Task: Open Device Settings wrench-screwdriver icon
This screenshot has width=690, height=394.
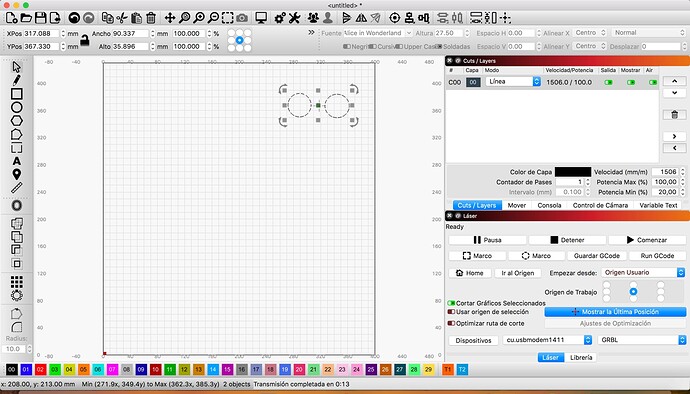Action: coord(294,18)
